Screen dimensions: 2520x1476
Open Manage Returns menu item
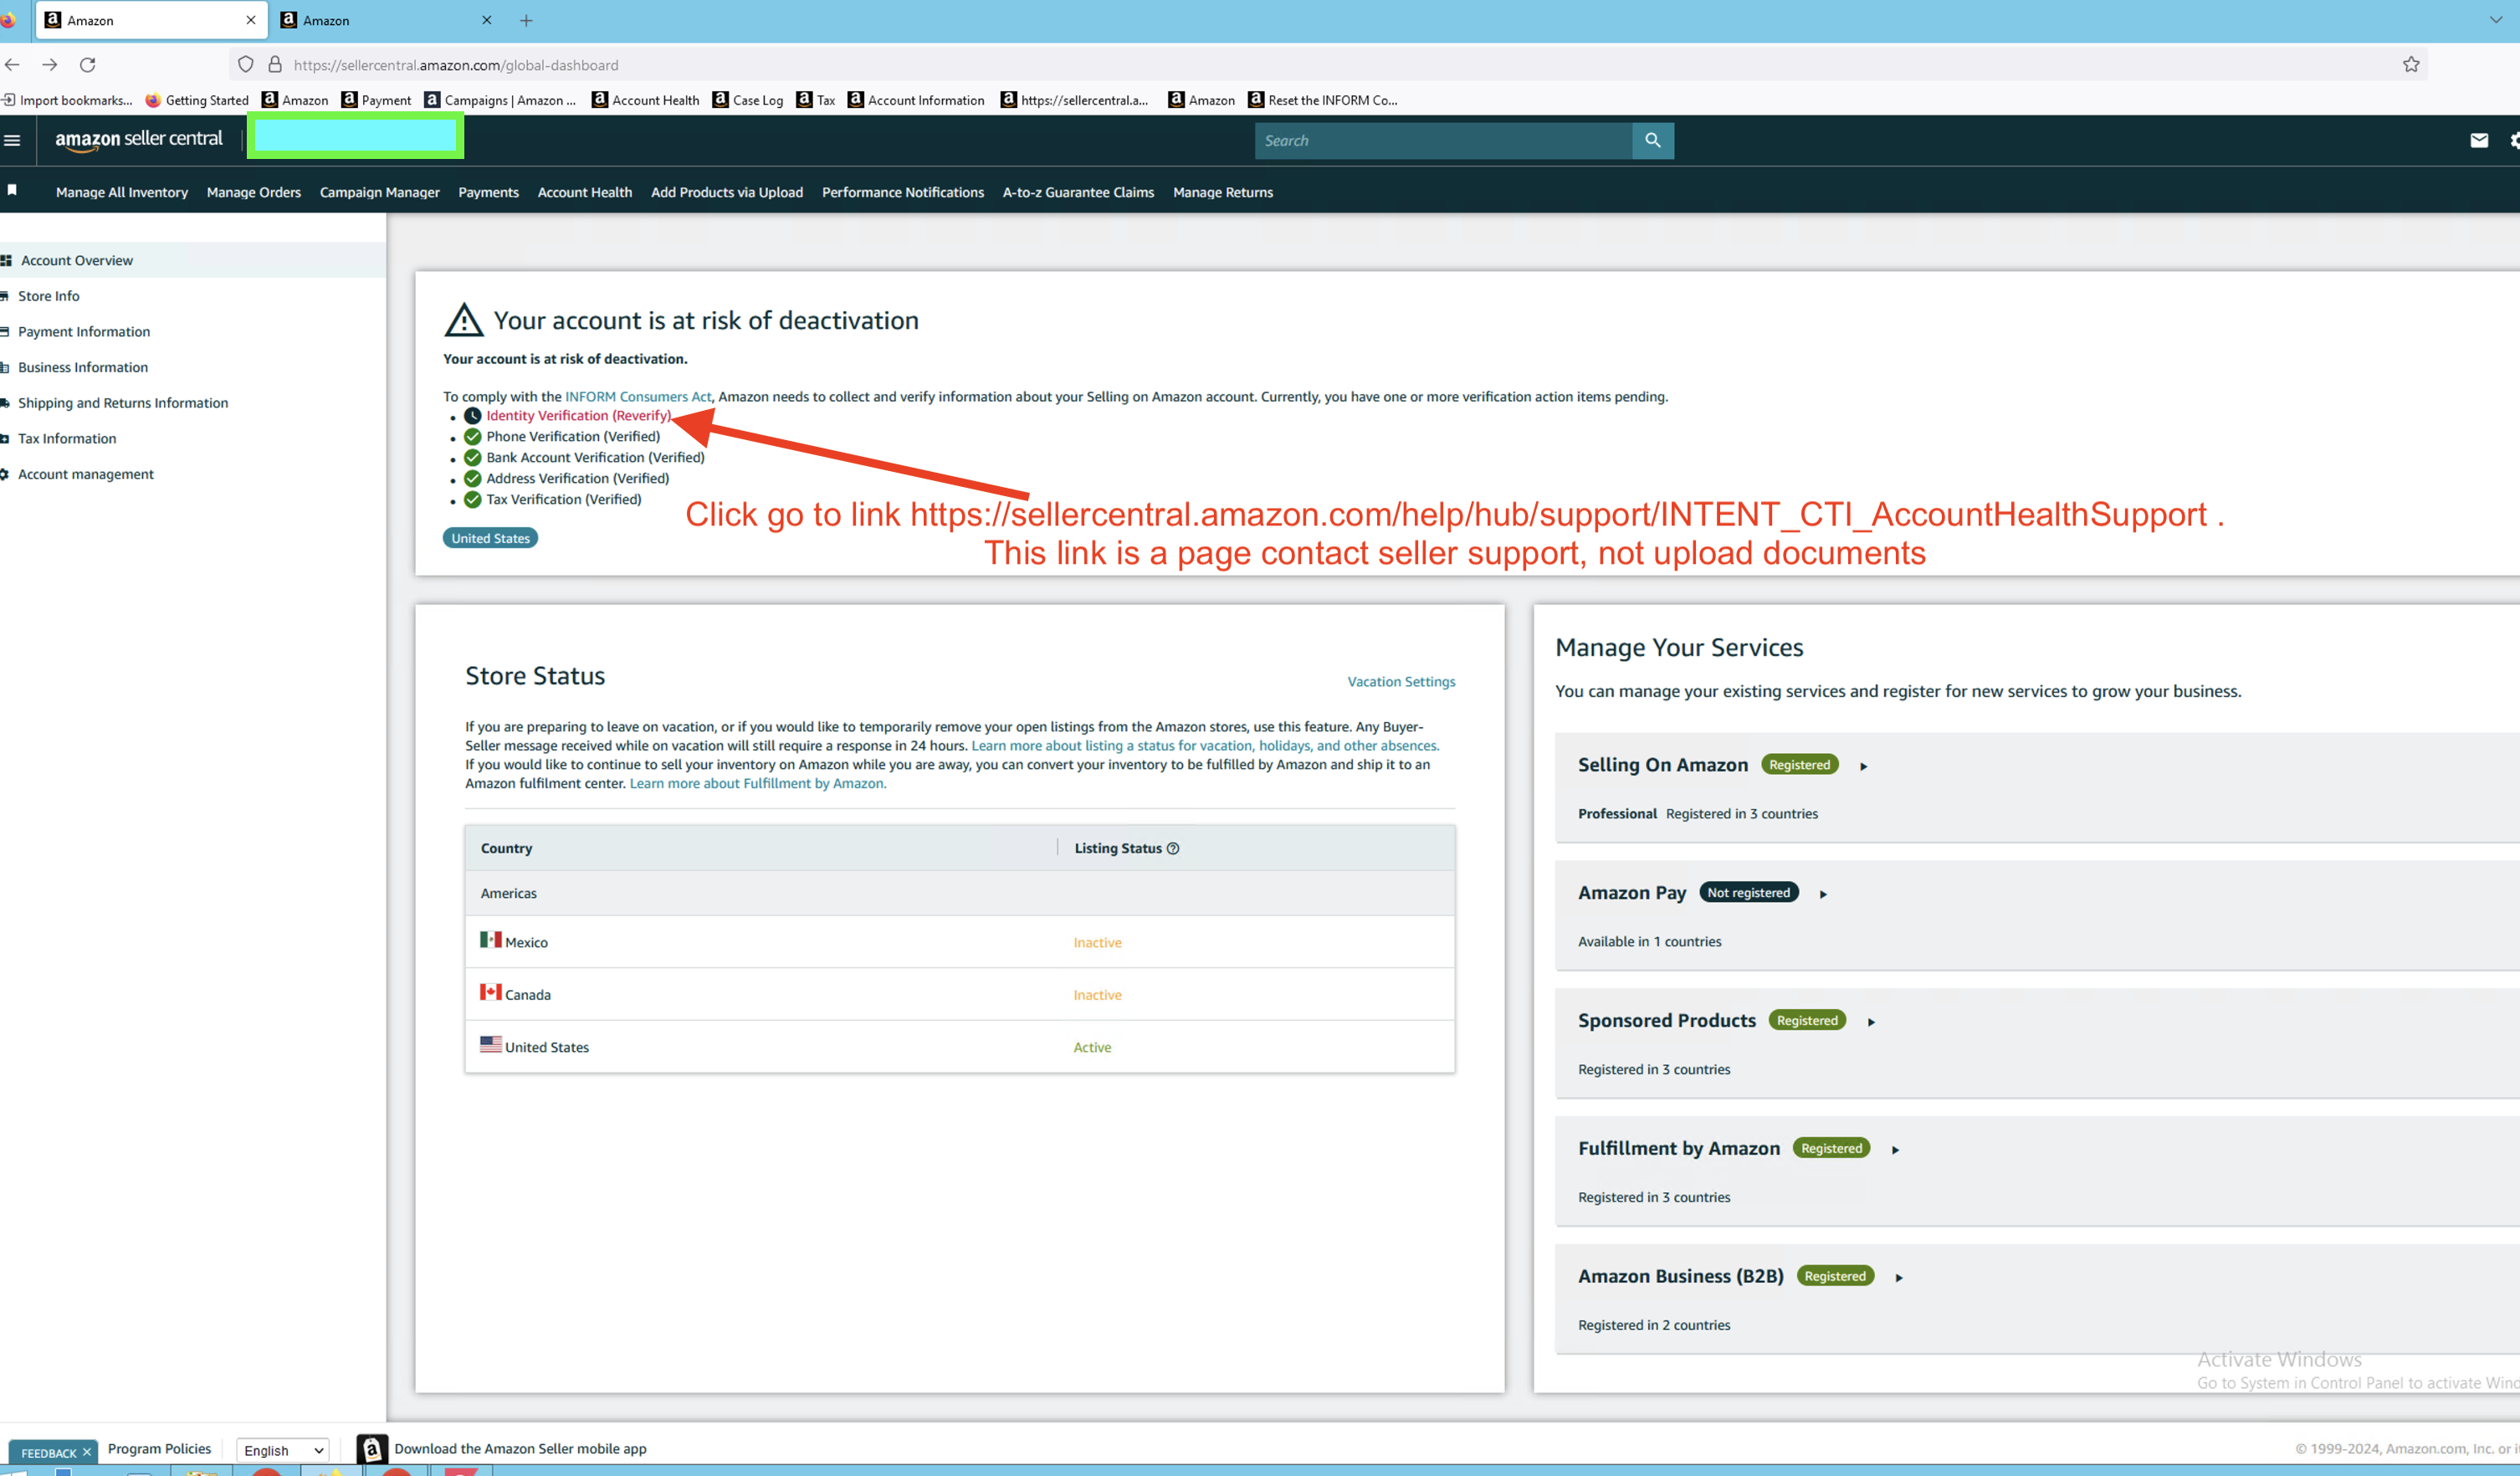tap(1223, 192)
